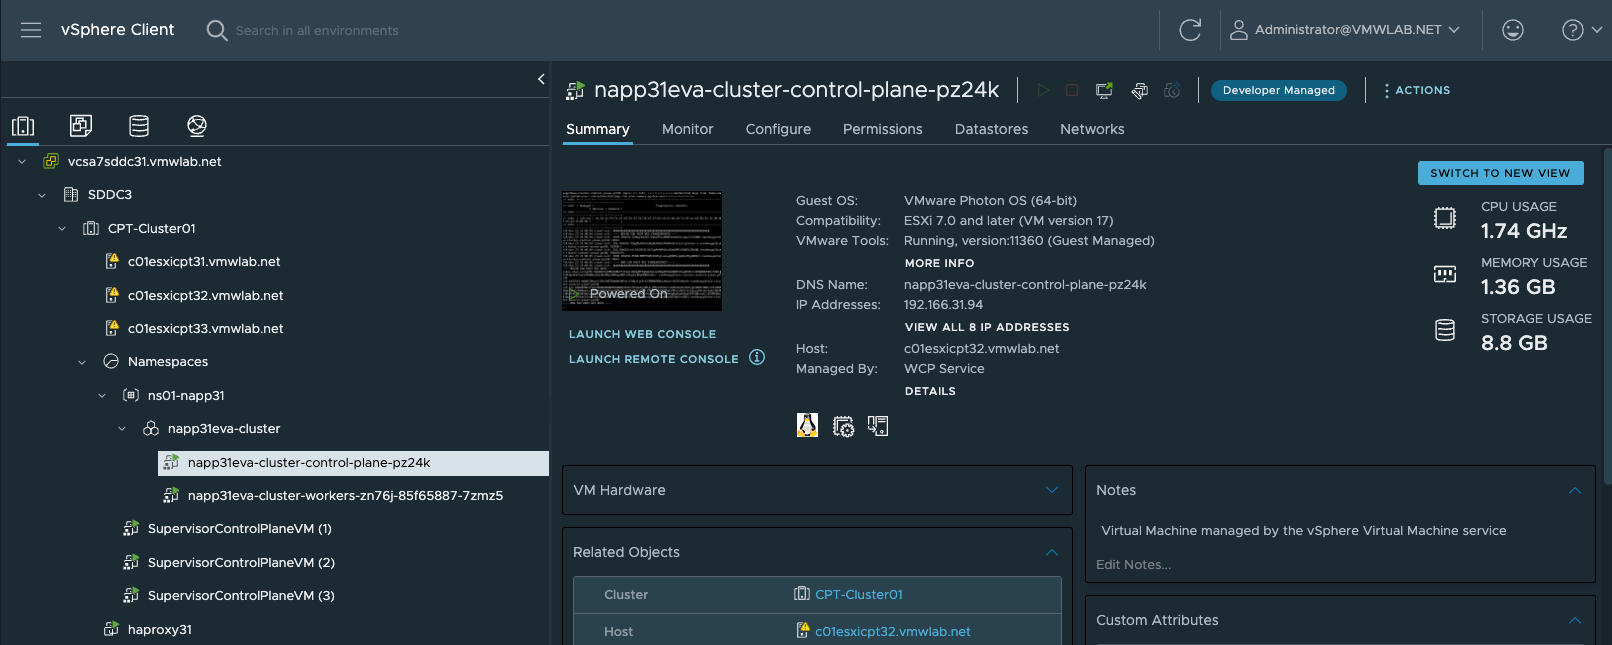
Task: Open the Summary tab
Action: (597, 129)
